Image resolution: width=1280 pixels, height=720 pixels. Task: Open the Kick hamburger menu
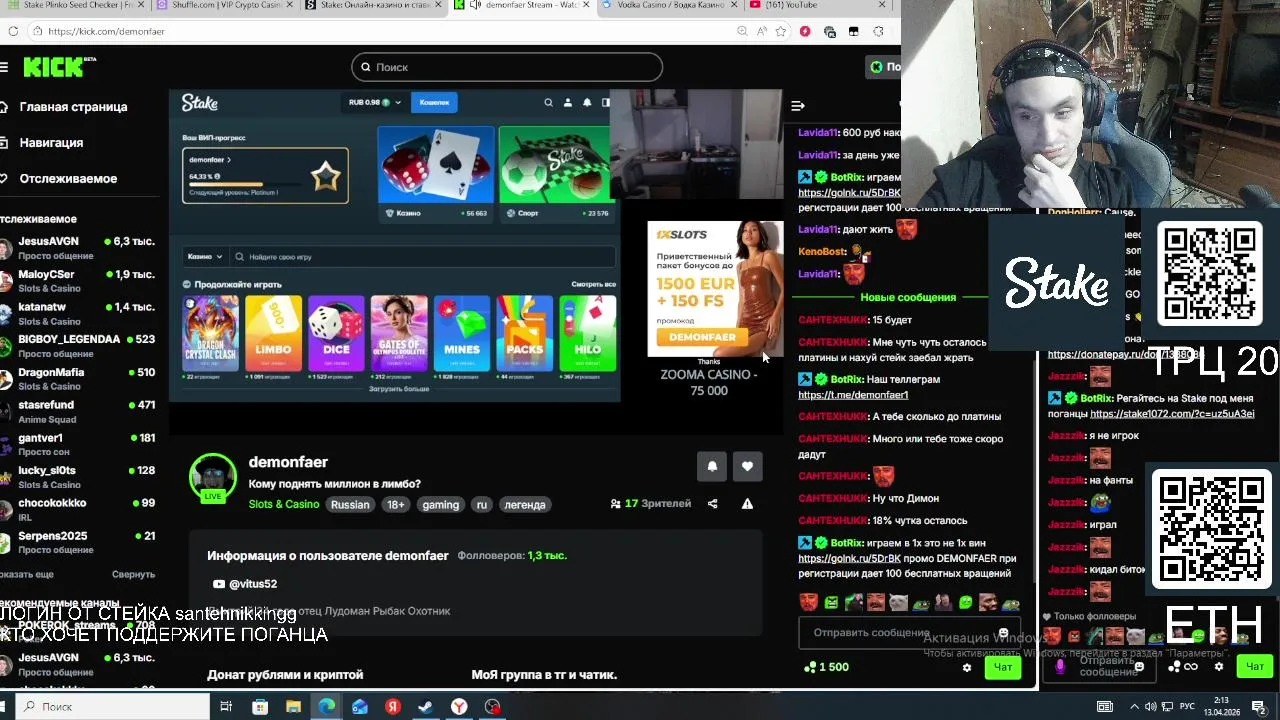[x=4, y=67]
